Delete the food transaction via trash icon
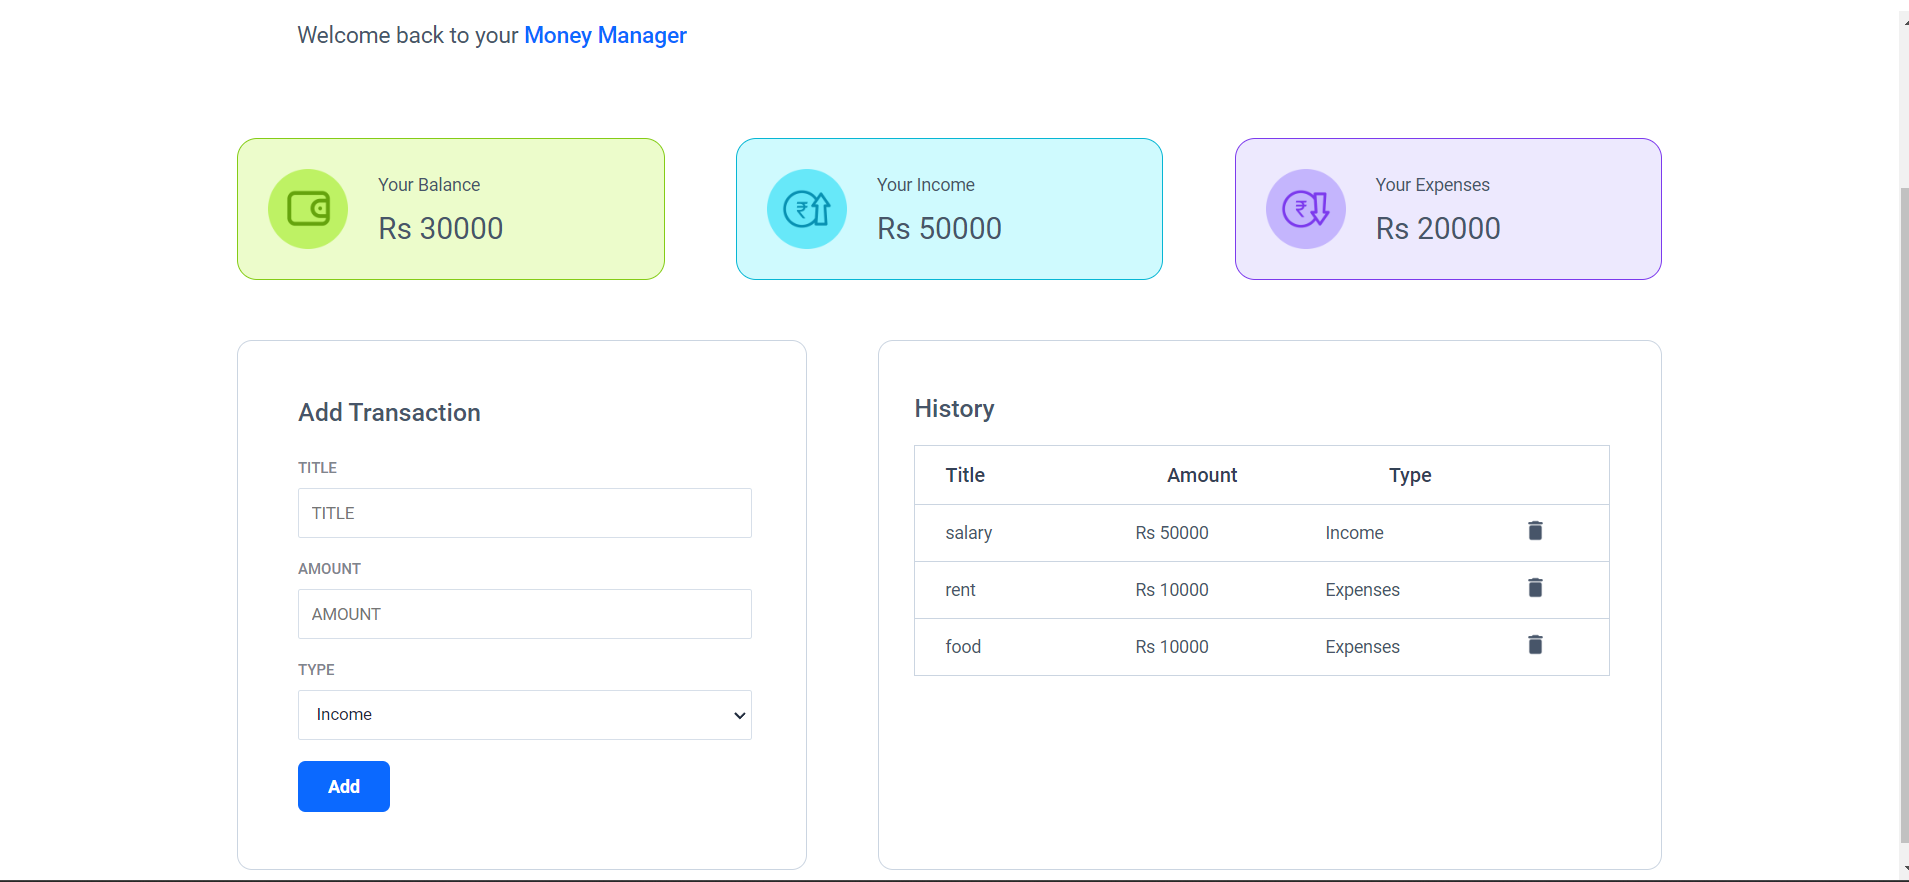Viewport: 1909px width, 882px height. click(x=1535, y=645)
